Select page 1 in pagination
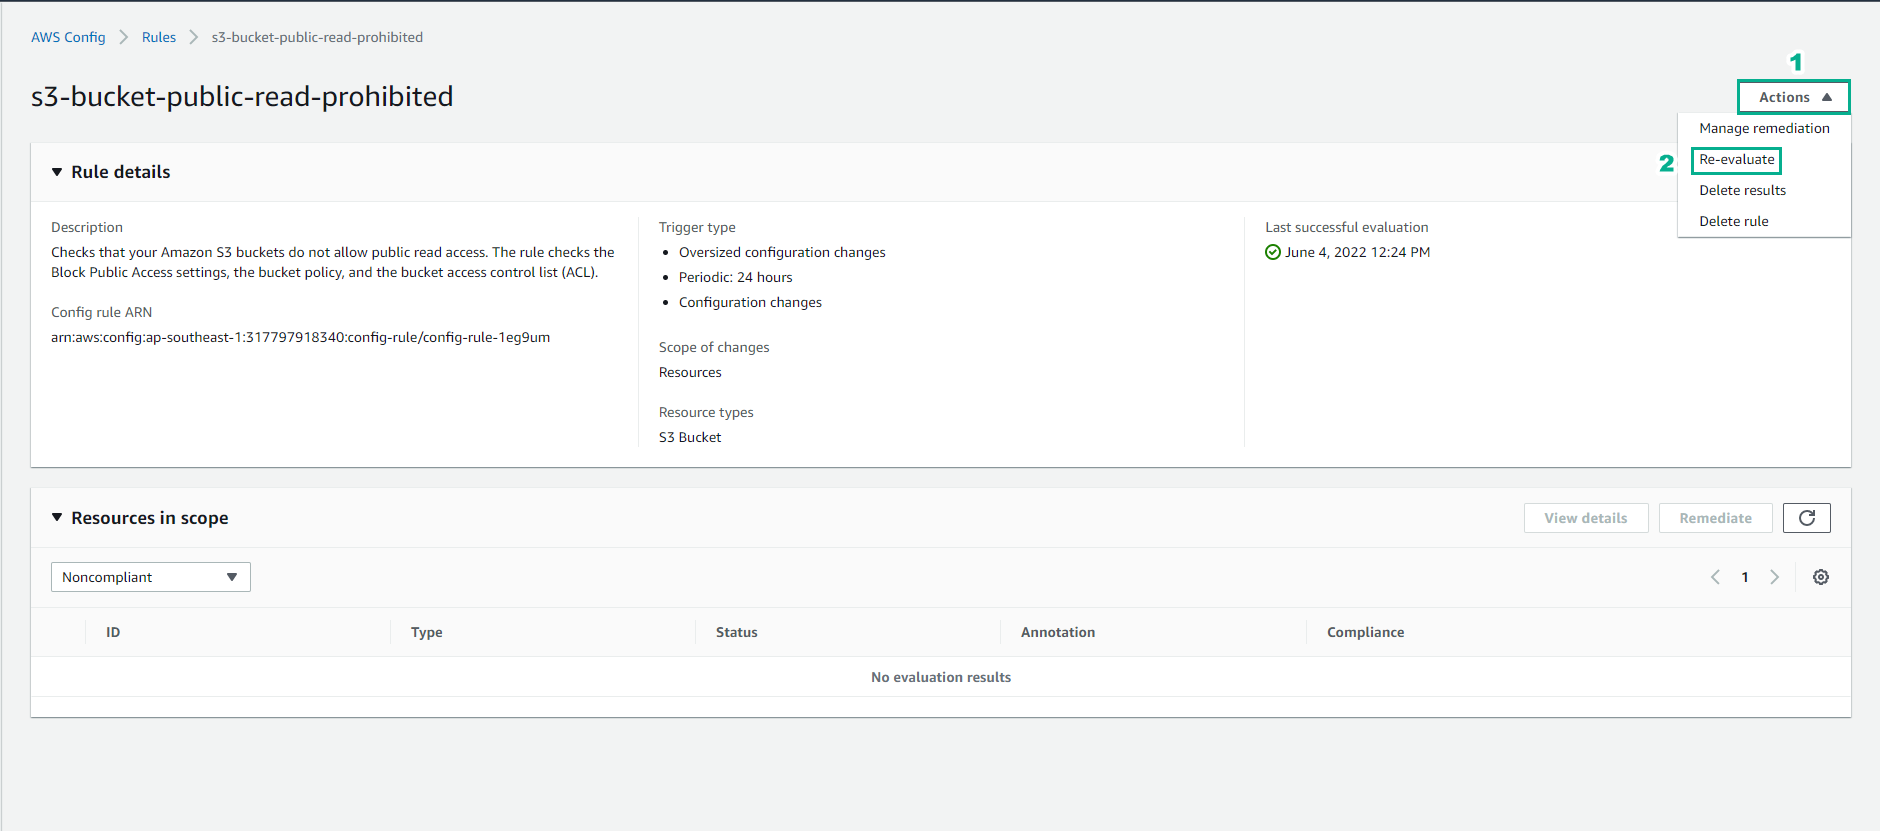 (1745, 577)
